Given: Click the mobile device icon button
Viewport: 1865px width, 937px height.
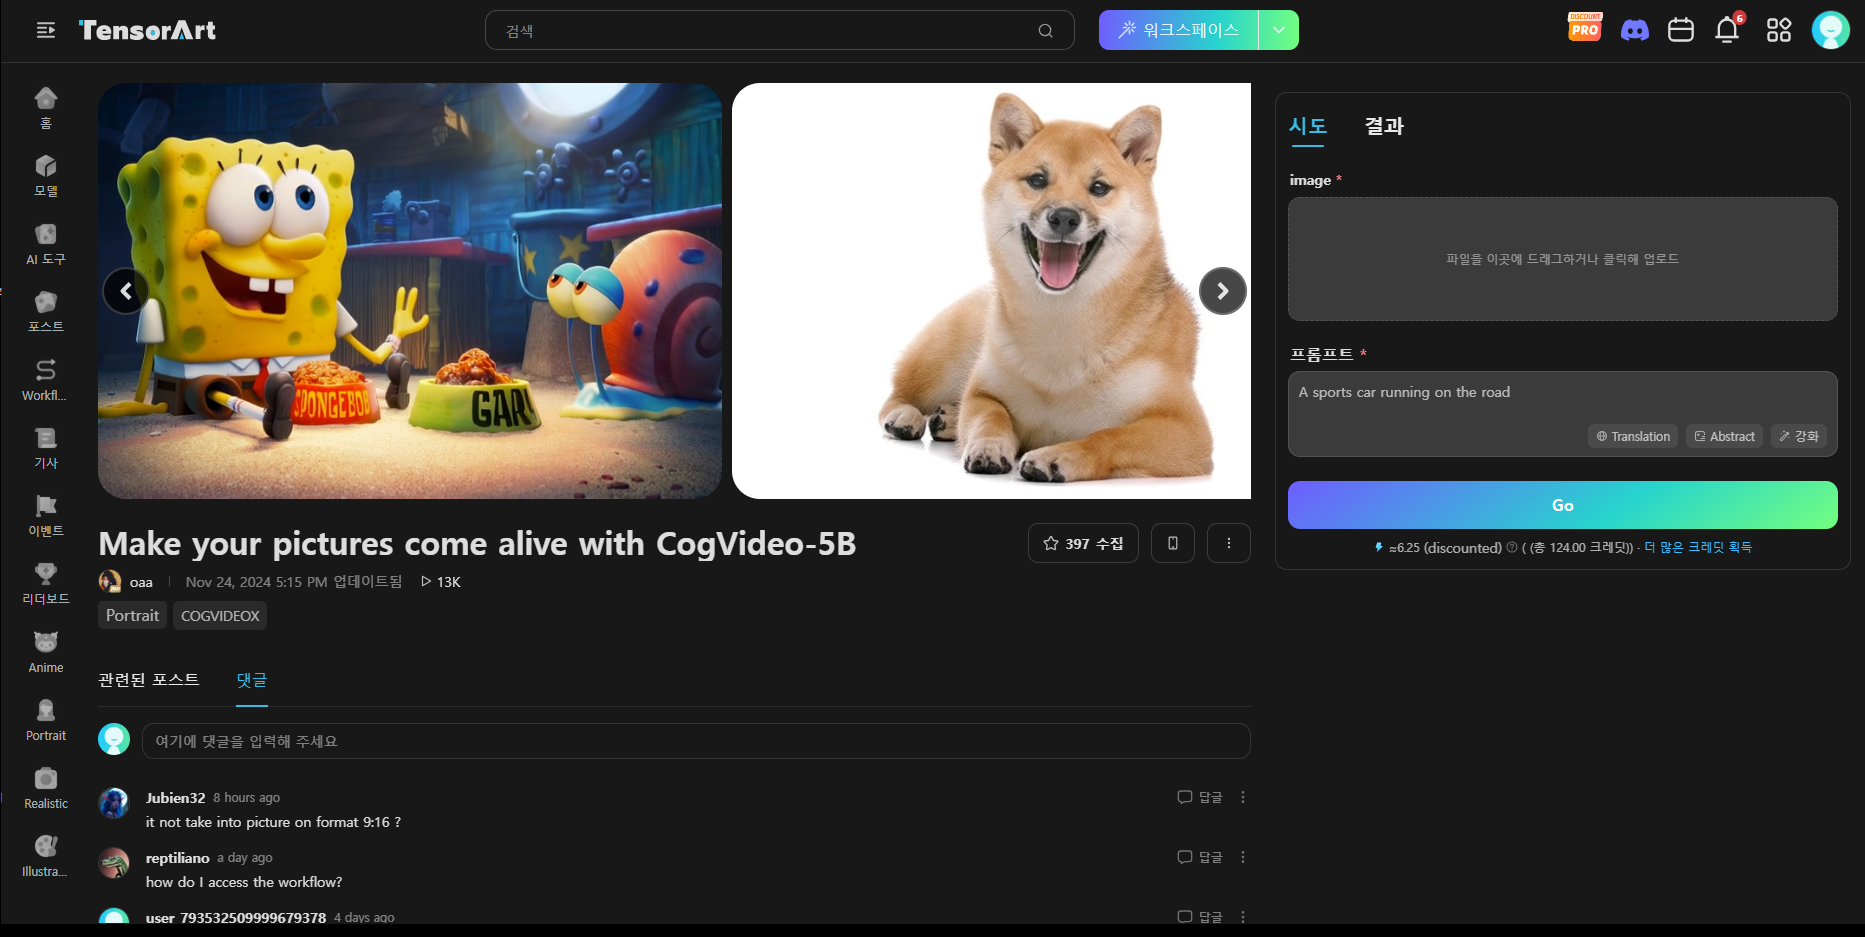Looking at the screenshot, I should [1173, 543].
